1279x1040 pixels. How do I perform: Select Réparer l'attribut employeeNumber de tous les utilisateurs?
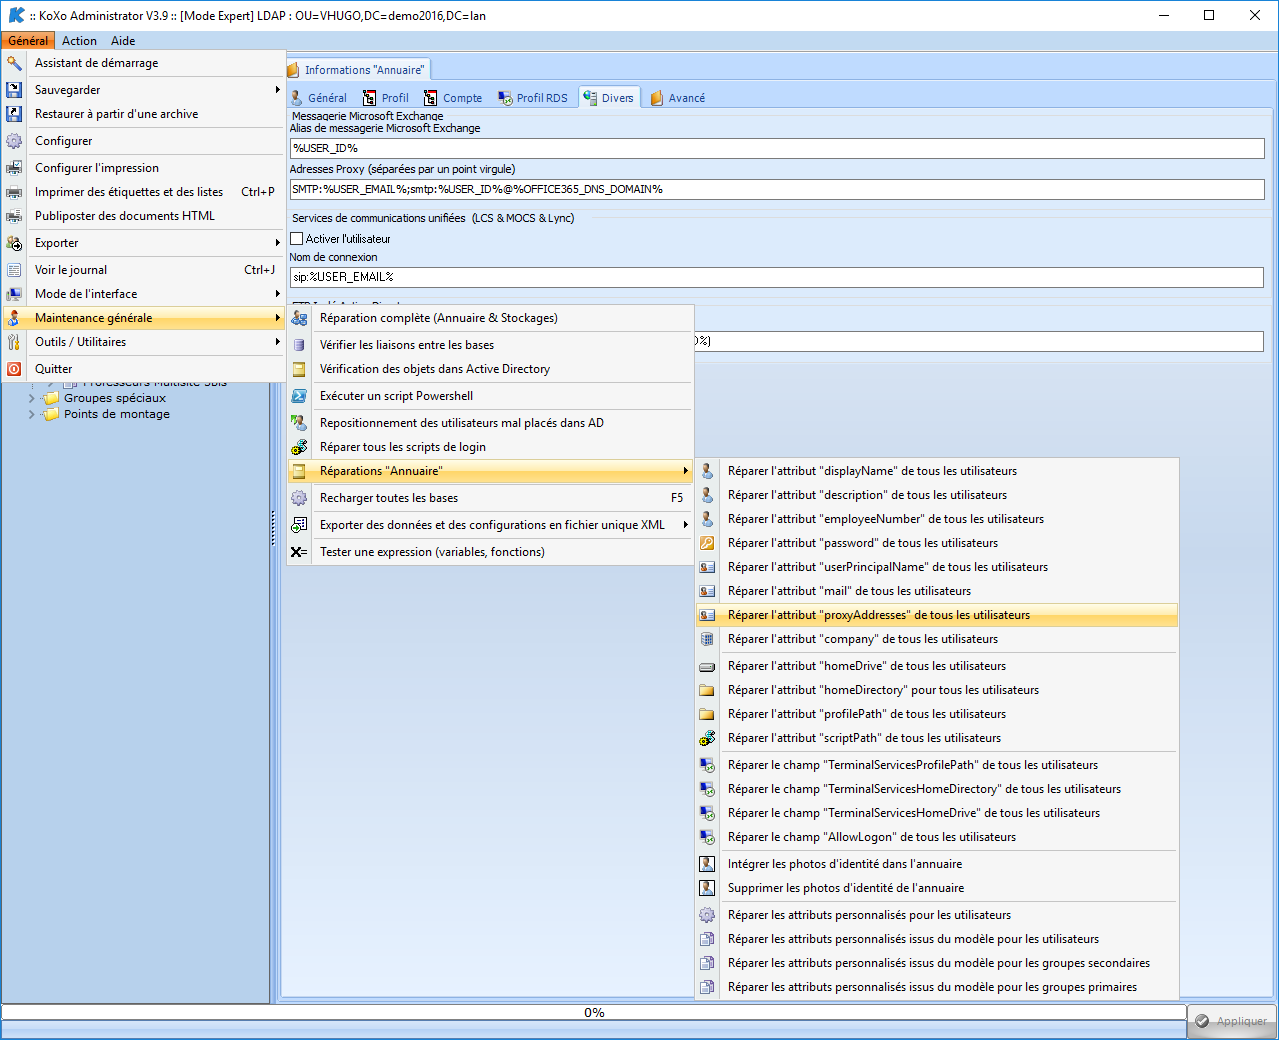(937, 519)
